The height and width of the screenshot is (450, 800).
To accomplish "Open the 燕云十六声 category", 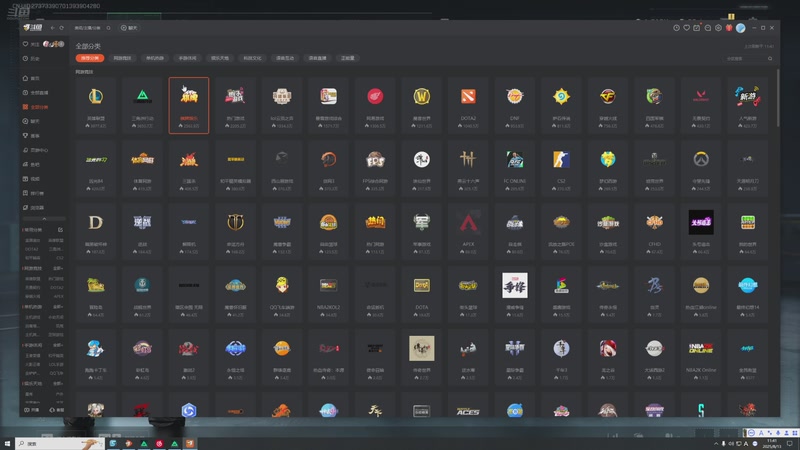I will click(x=468, y=168).
